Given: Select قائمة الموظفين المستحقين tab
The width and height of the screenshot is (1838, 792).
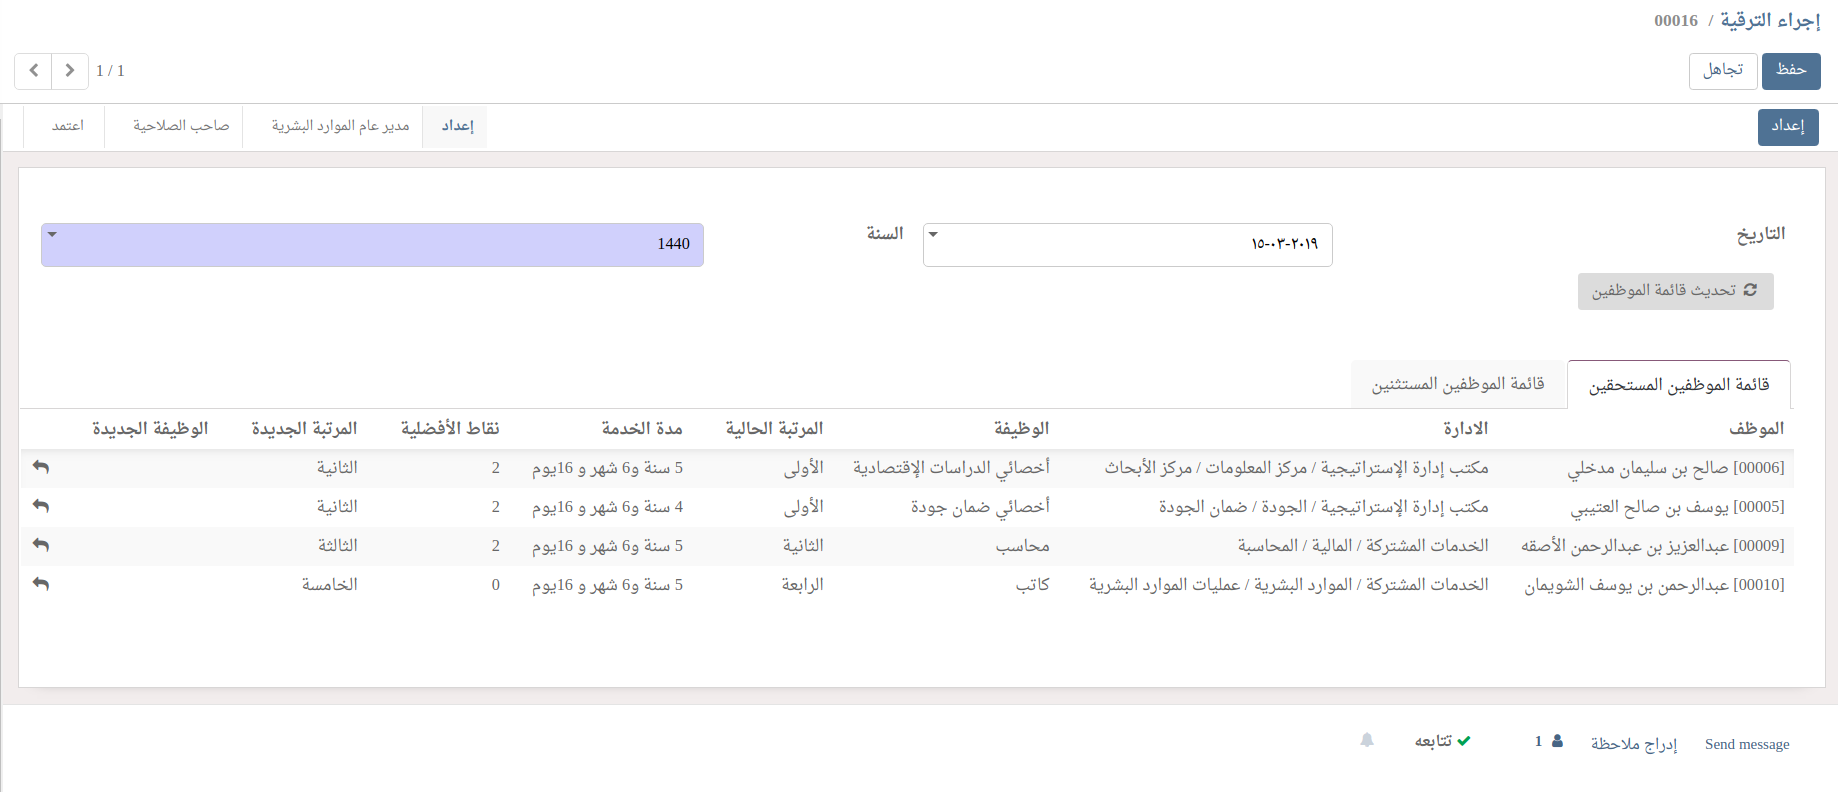Looking at the screenshot, I should click(1679, 385).
